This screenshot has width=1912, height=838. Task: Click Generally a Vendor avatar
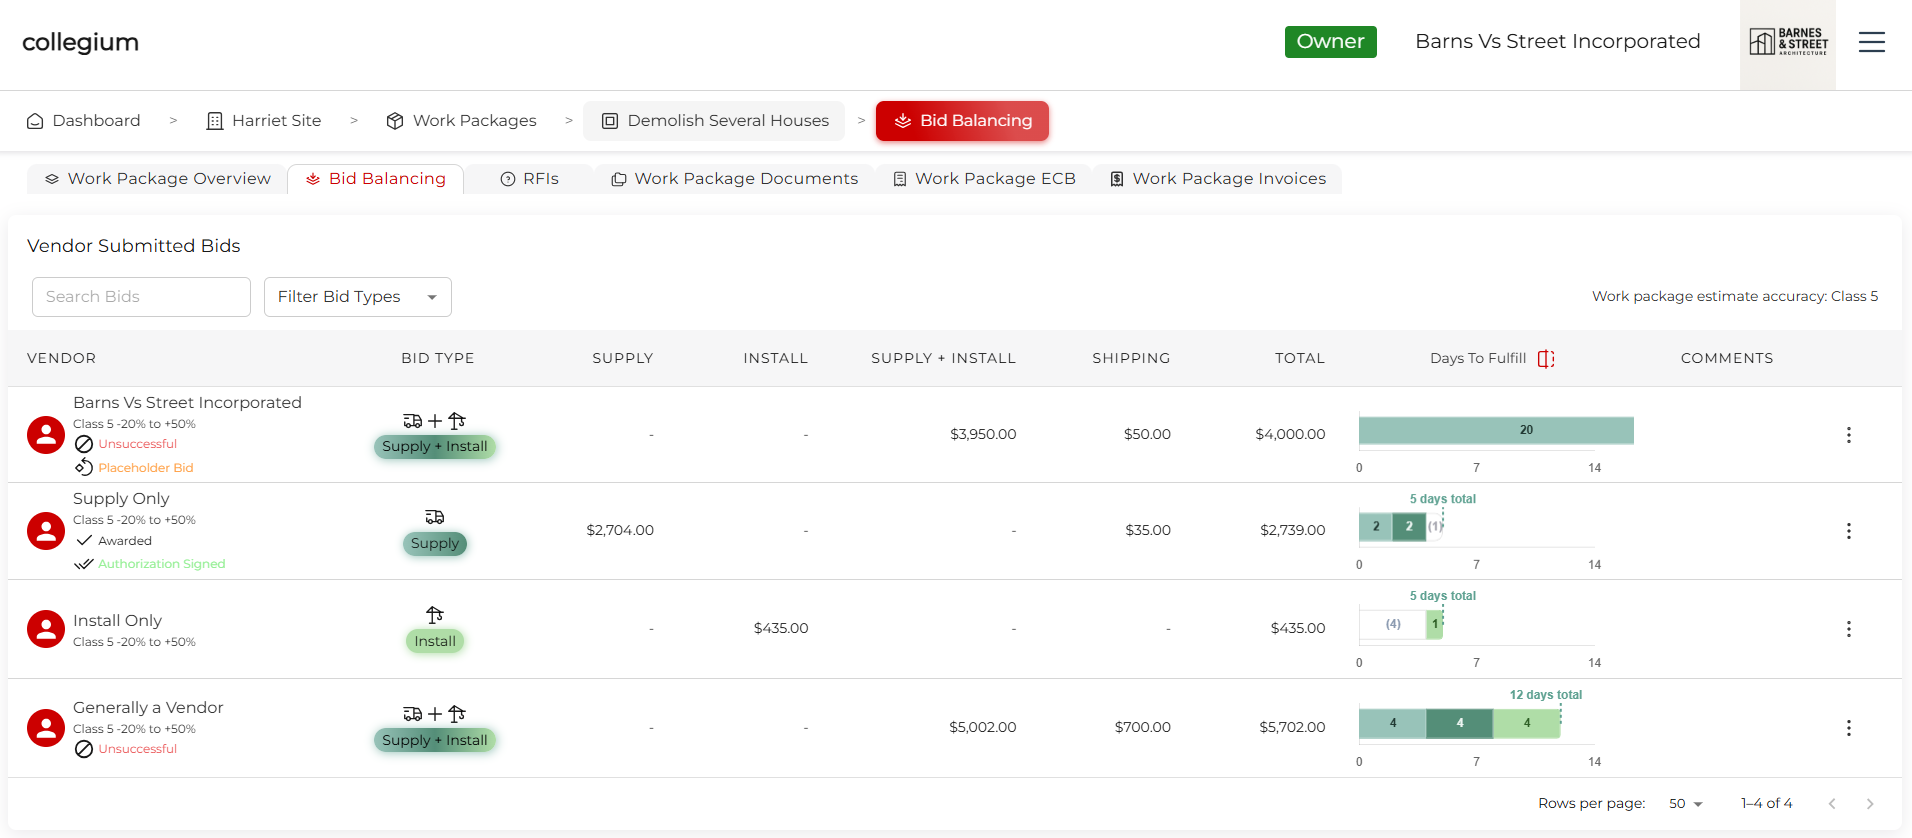46,728
